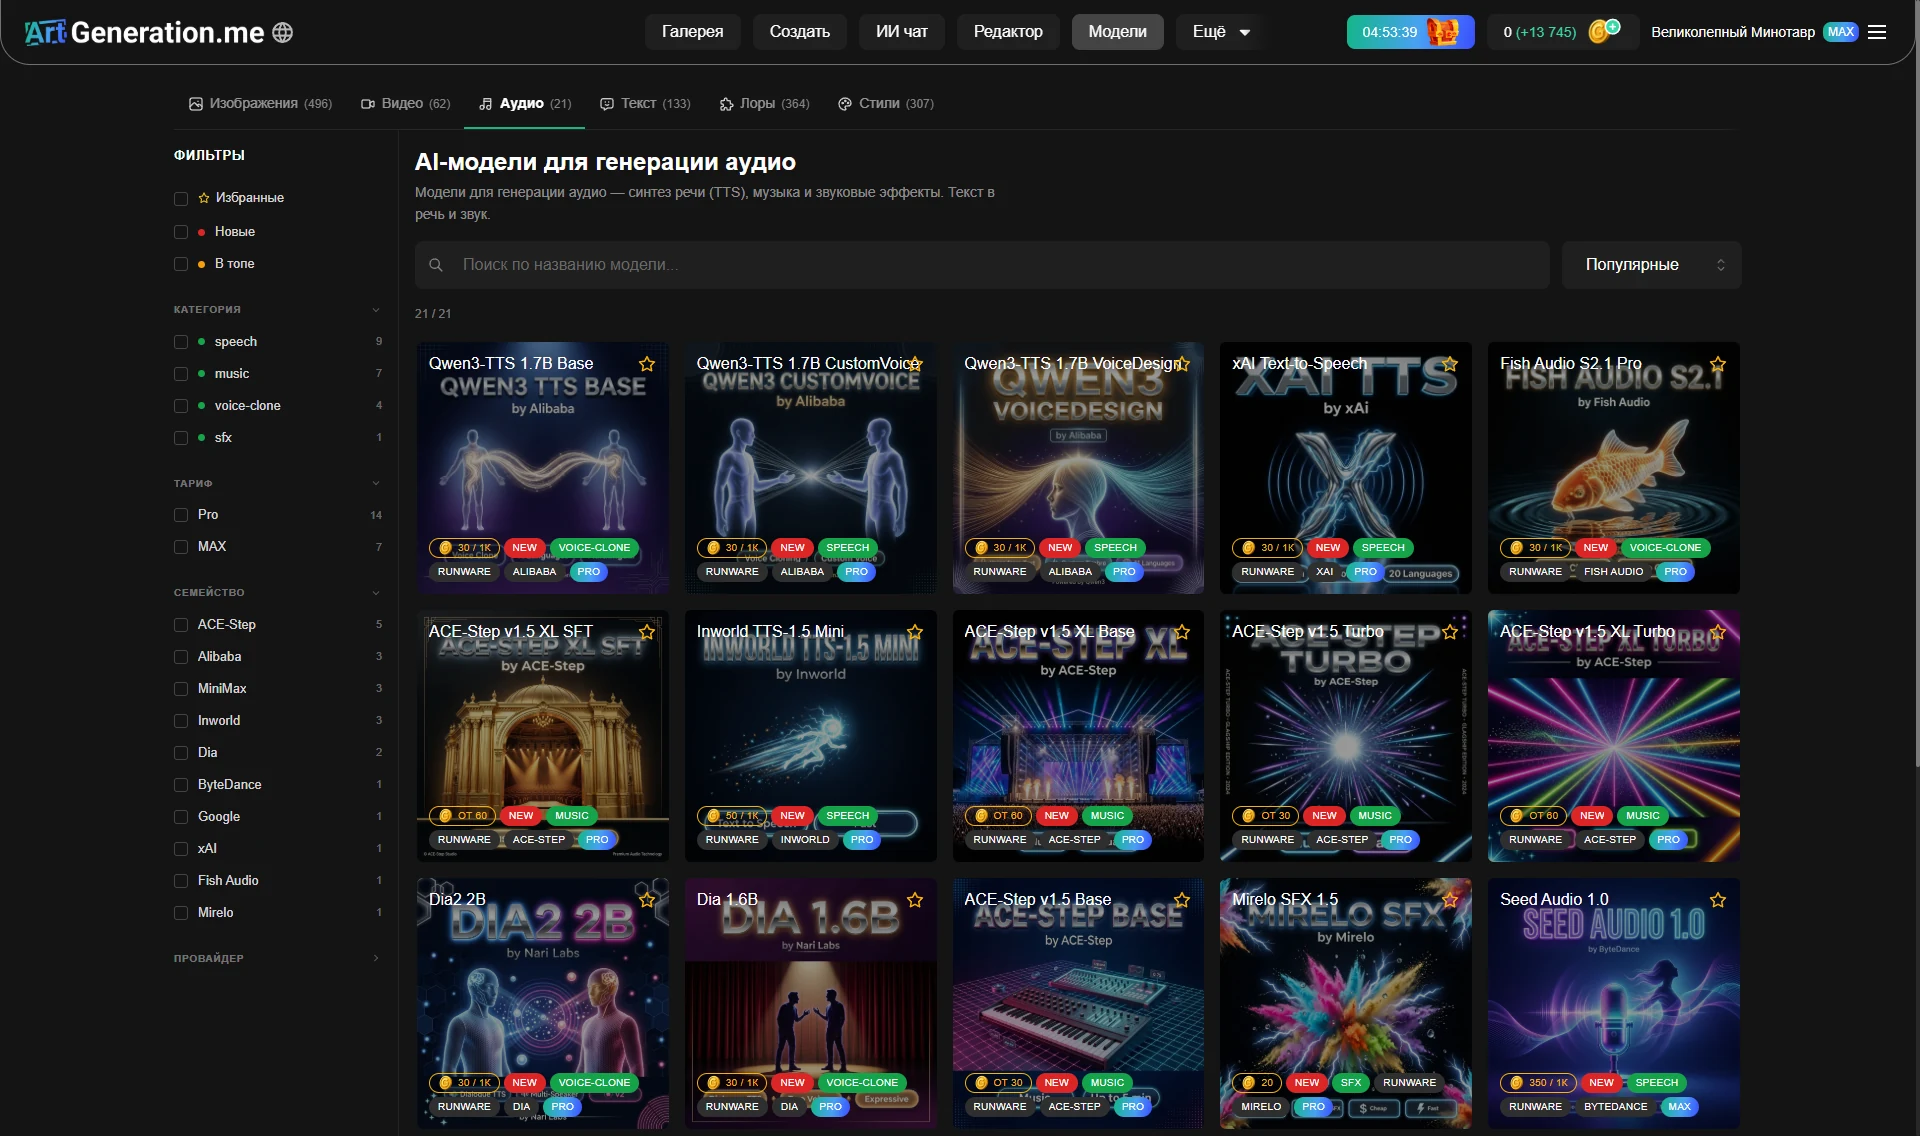Star the Seed Audio 1.0 model
The image size is (1920, 1136).
(1718, 900)
